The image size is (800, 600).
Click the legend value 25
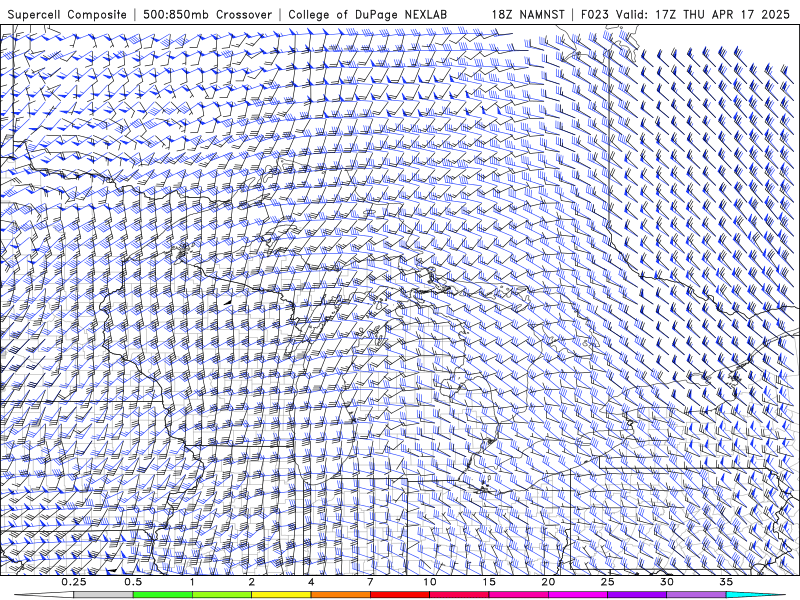[608, 582]
